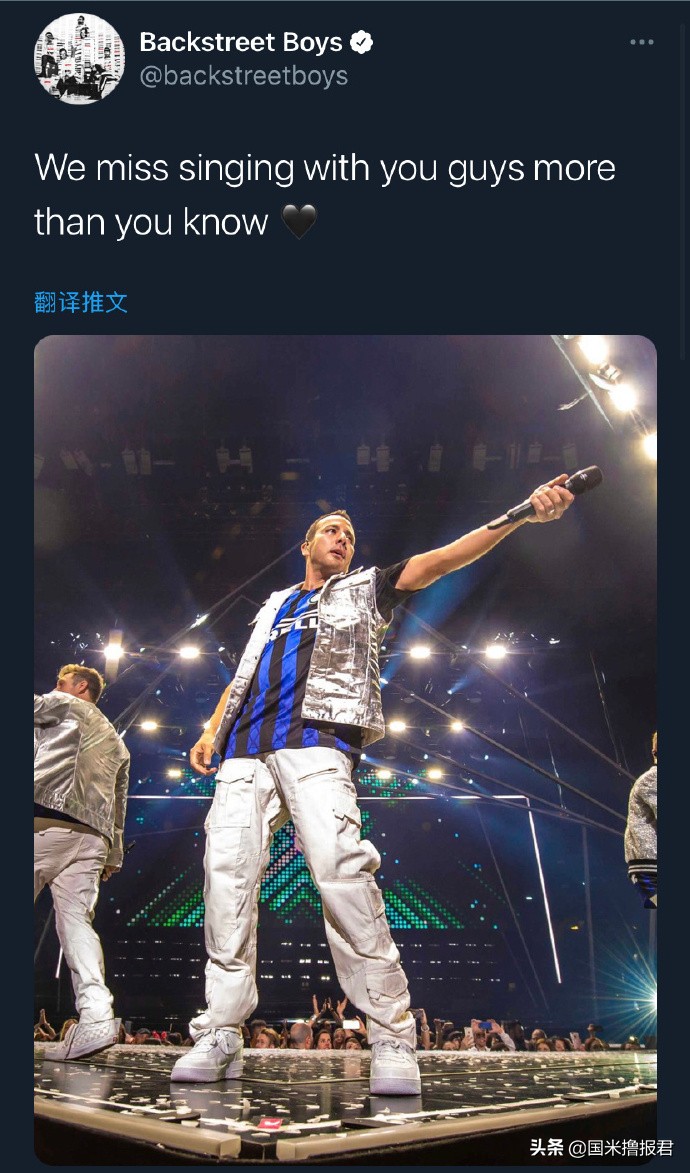Open the Backstreet Boys profile avatar
The width and height of the screenshot is (690, 1173).
tap(79, 59)
